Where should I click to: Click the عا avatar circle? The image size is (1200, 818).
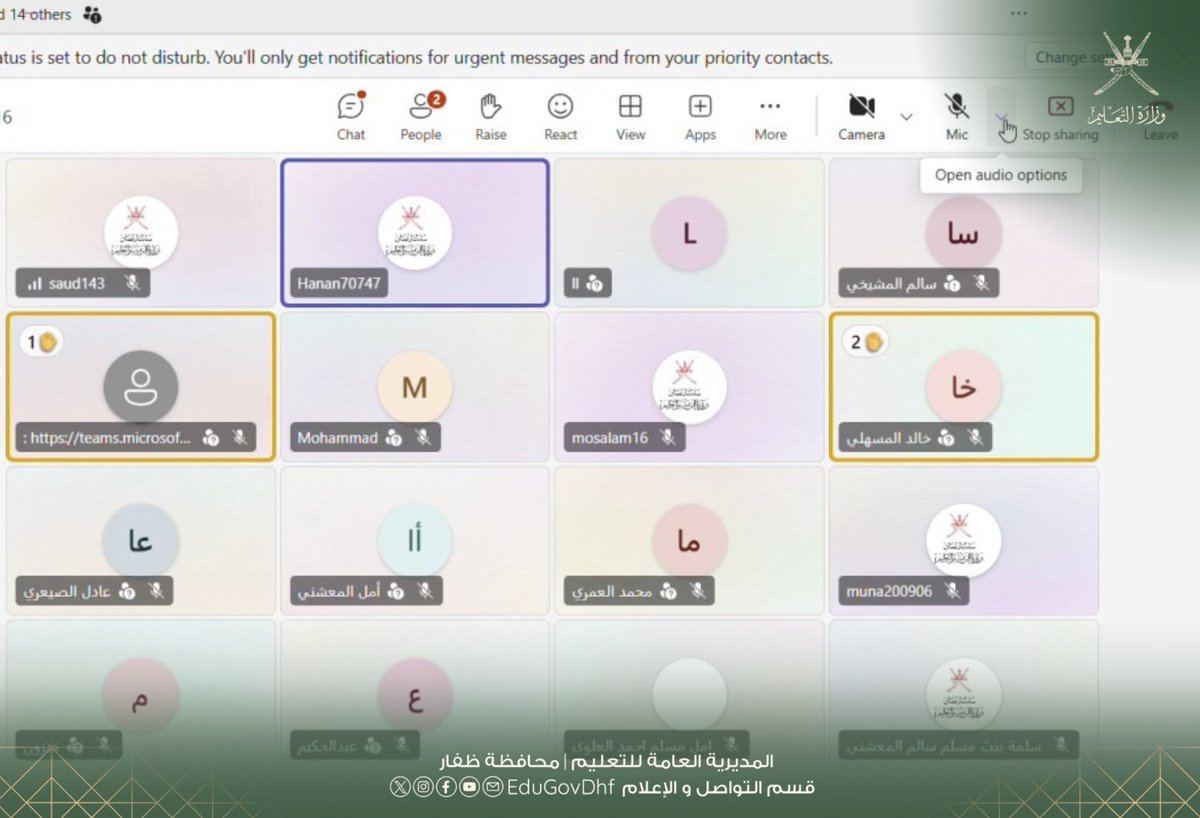141,540
